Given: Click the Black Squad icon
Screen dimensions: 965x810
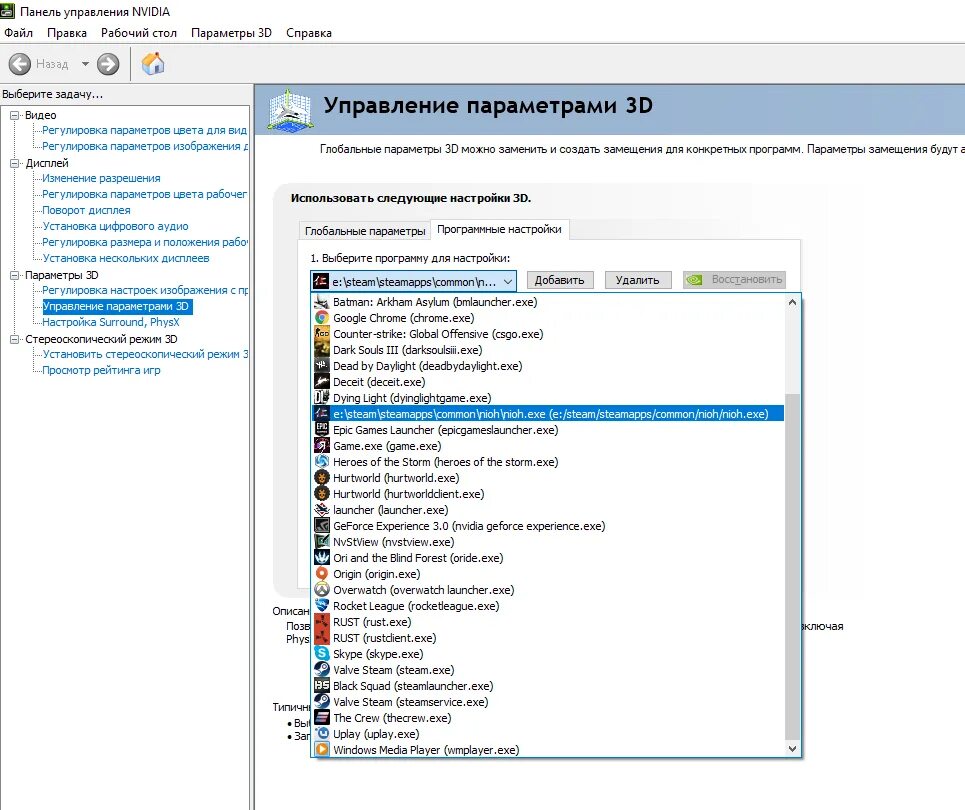Looking at the screenshot, I should tap(321, 686).
